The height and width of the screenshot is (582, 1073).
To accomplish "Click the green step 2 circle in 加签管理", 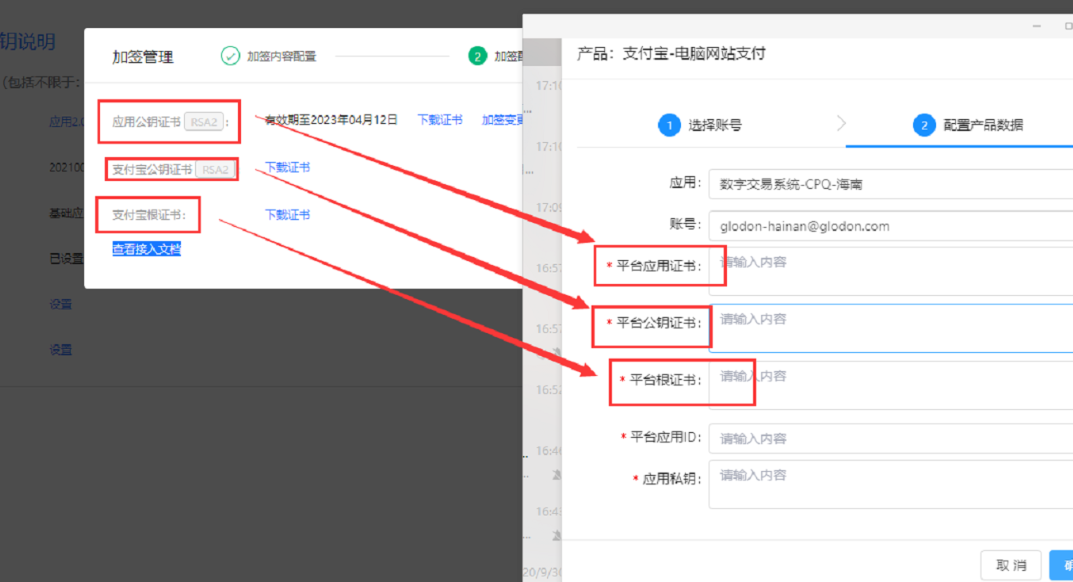I will (477, 56).
